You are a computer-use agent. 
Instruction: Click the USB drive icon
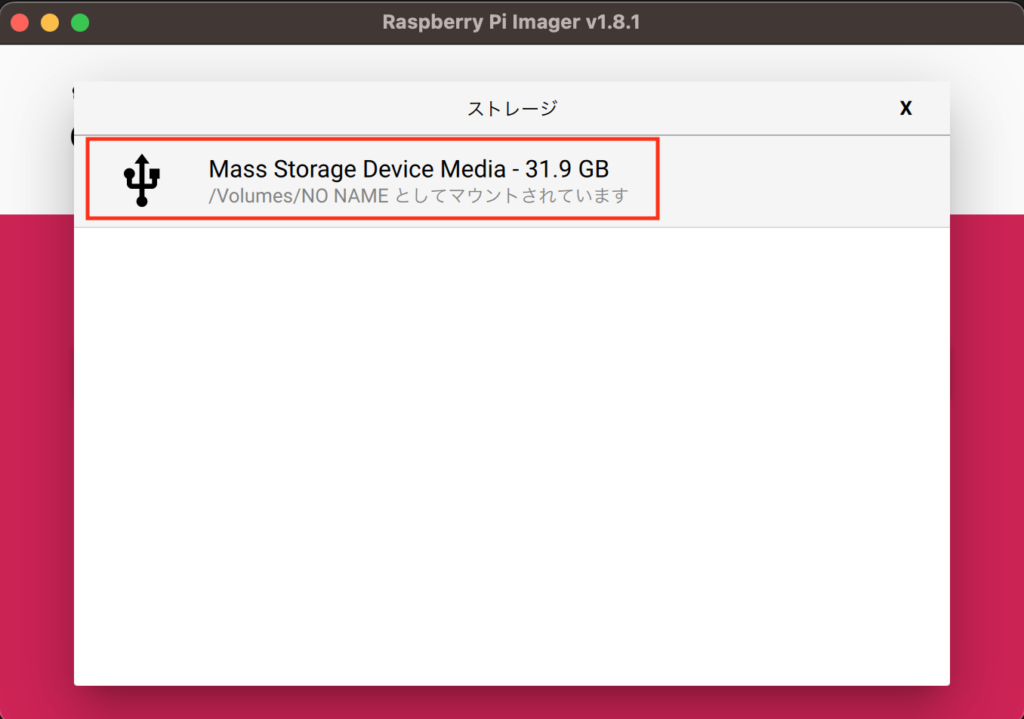coord(142,180)
